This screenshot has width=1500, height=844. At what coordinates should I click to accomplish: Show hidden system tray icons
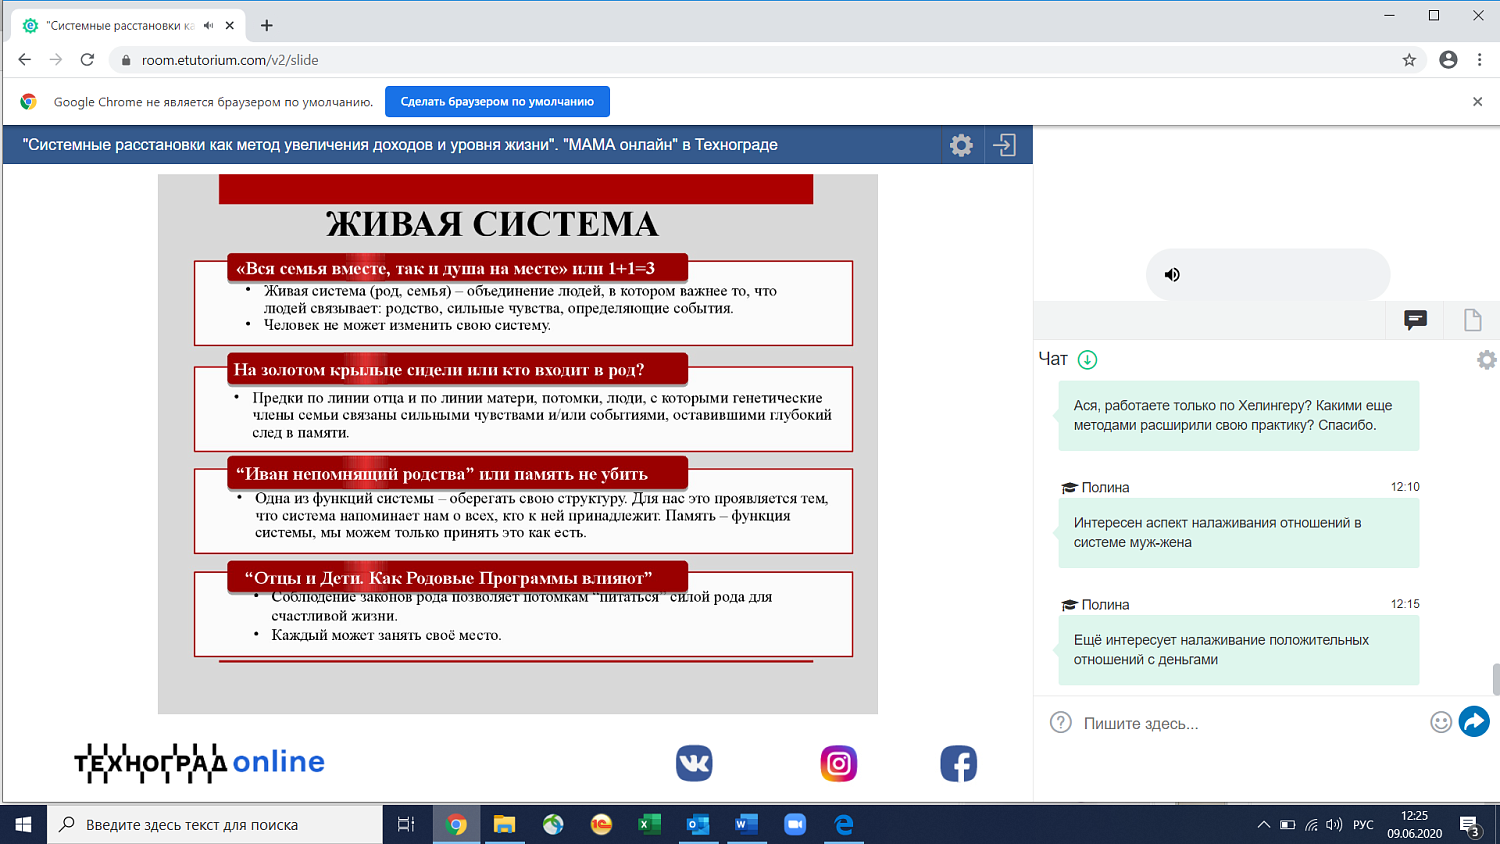[1263, 825]
